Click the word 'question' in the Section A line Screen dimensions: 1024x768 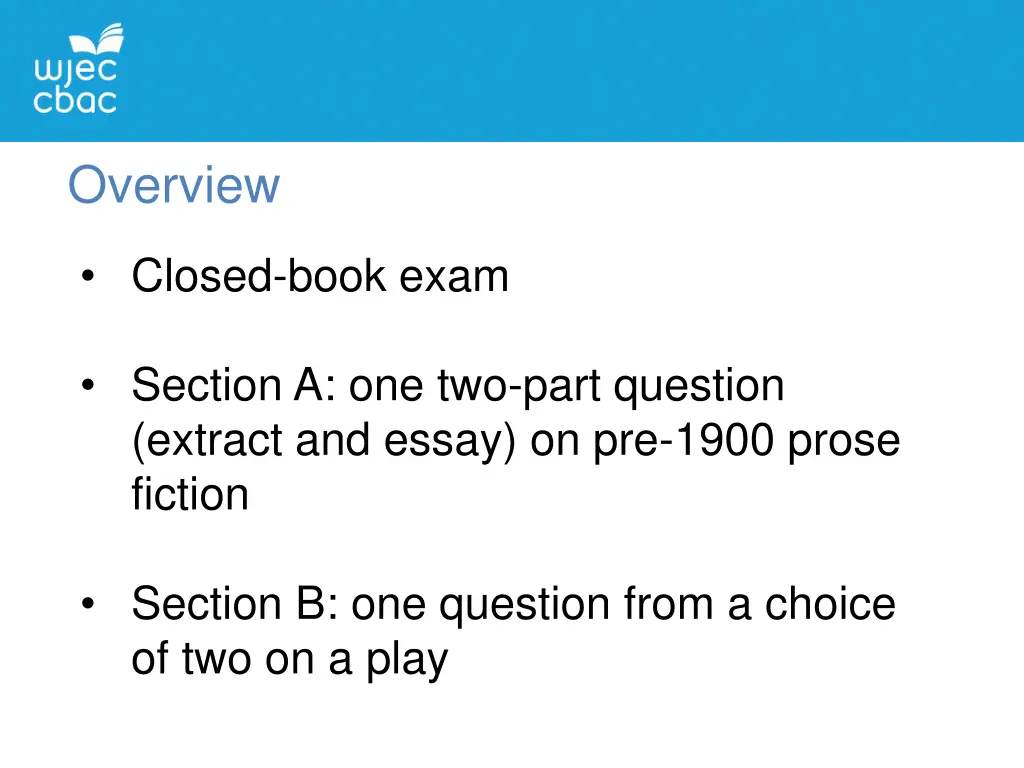699,386
